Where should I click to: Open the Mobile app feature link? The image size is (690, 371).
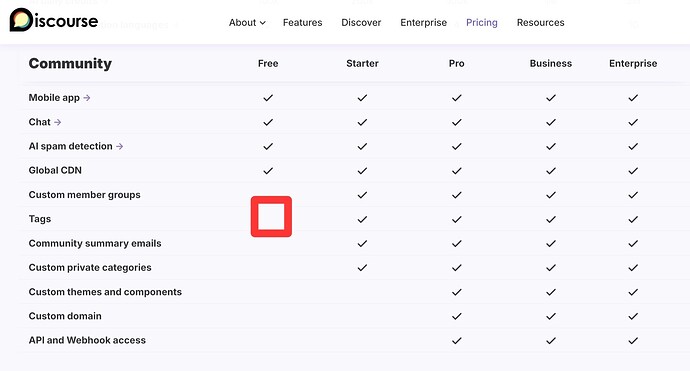point(59,98)
